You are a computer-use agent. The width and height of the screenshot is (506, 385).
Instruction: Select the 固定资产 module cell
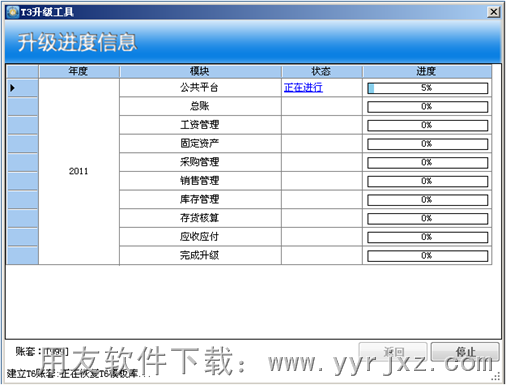point(200,144)
